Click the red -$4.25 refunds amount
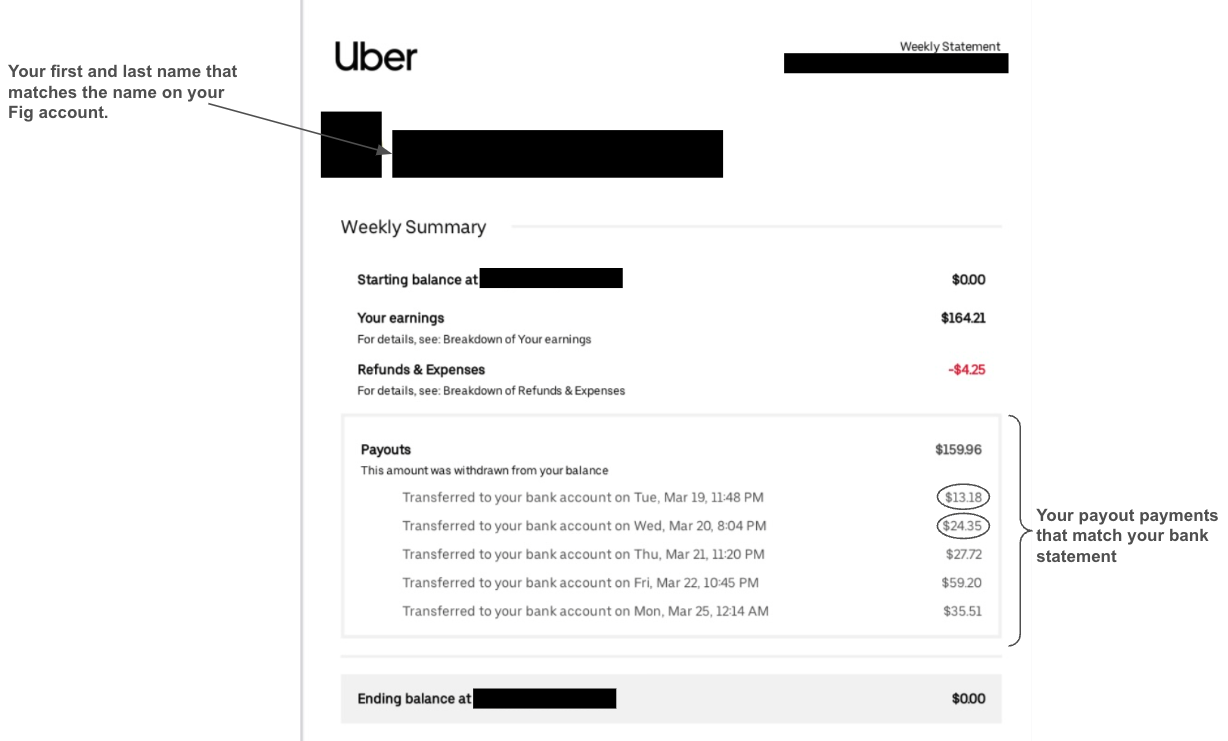 point(966,369)
